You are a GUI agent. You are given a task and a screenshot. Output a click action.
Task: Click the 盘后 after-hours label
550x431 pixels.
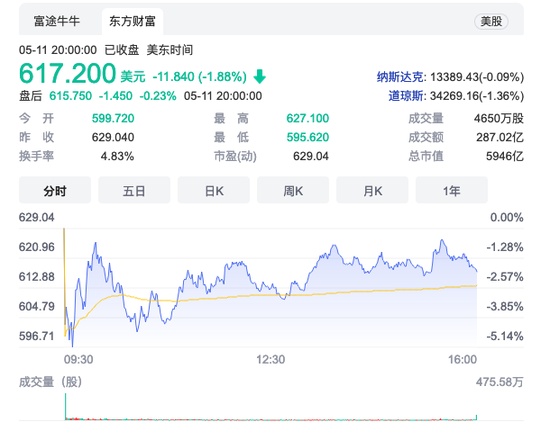click(x=31, y=96)
